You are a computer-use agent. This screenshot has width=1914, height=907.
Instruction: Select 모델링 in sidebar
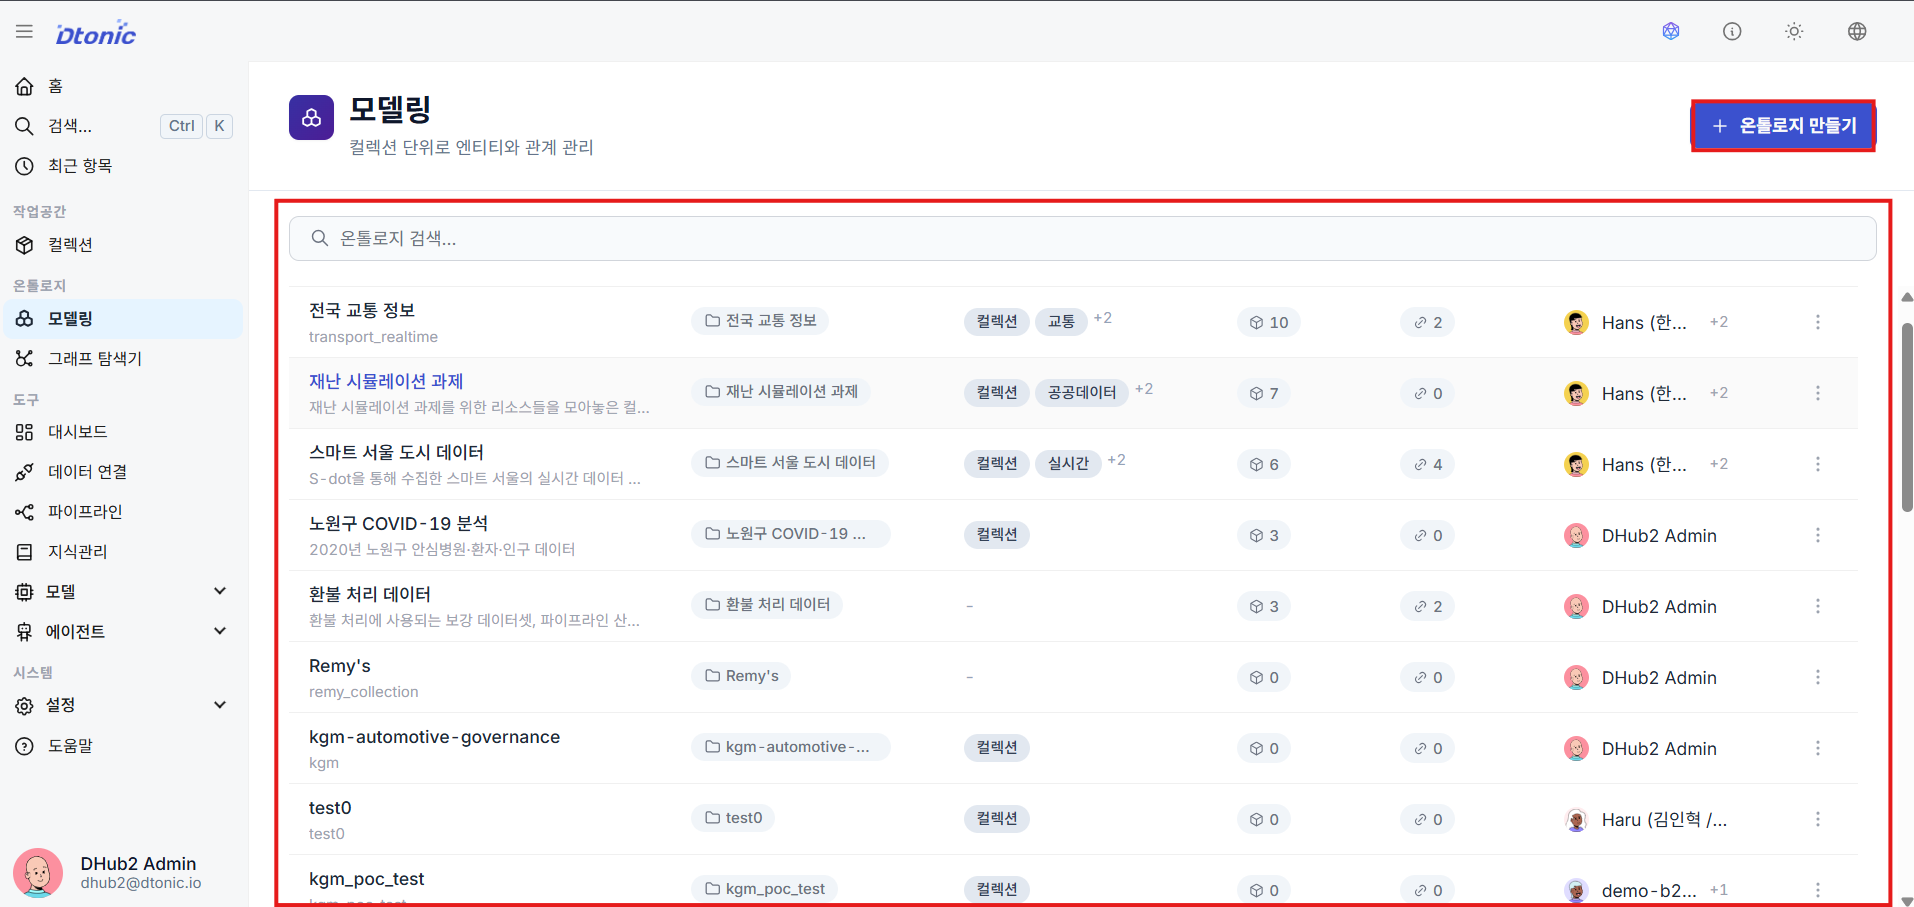124,319
